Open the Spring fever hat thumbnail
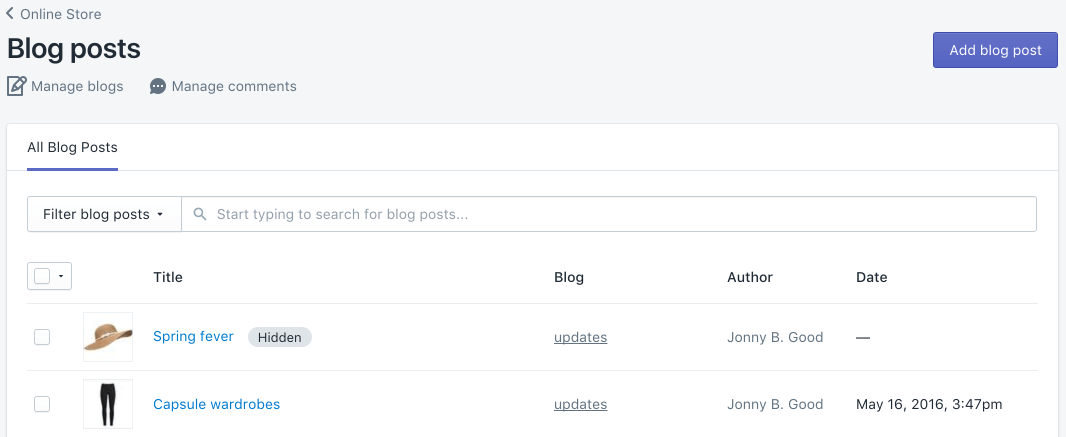Screen dimensions: 1066x437 pyautogui.click(x=107, y=336)
